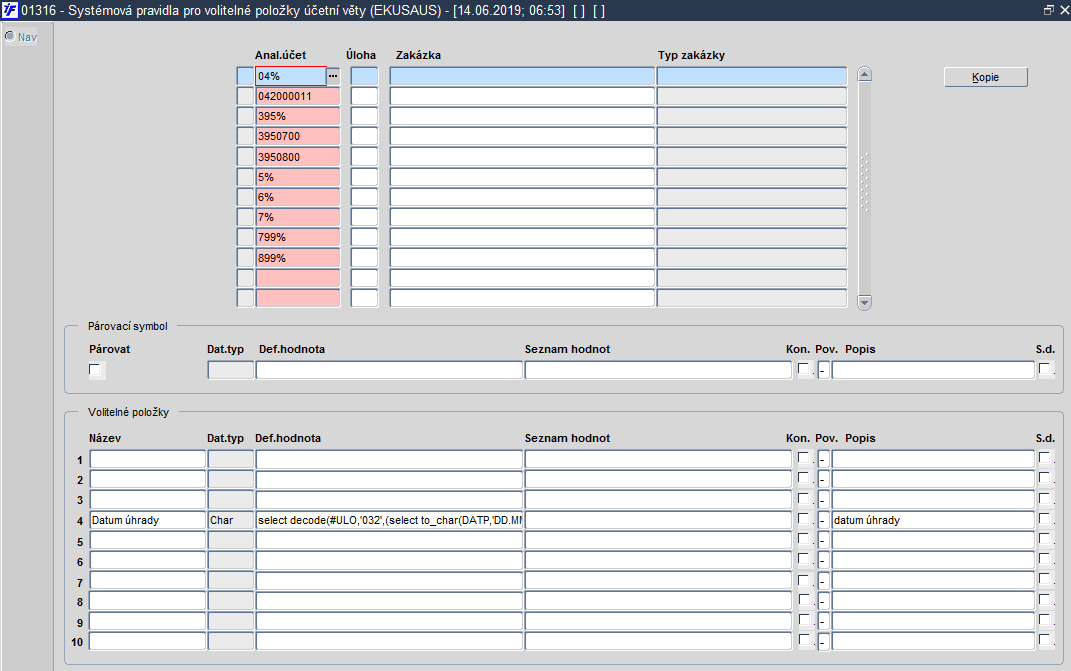Toggle the Párovat checkbox
Screen dimensions: 1071x671
(95, 370)
